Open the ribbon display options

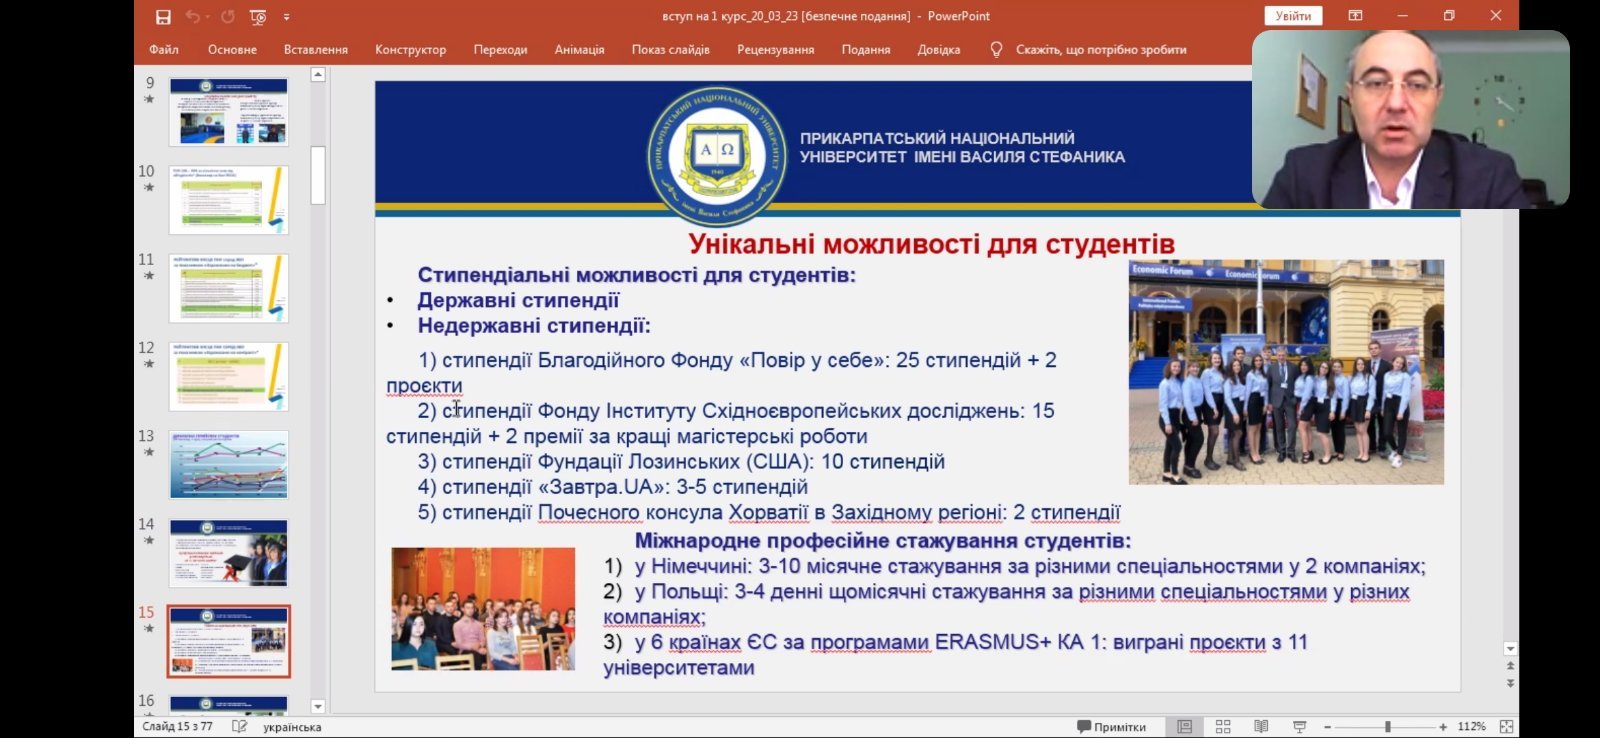1355,16
